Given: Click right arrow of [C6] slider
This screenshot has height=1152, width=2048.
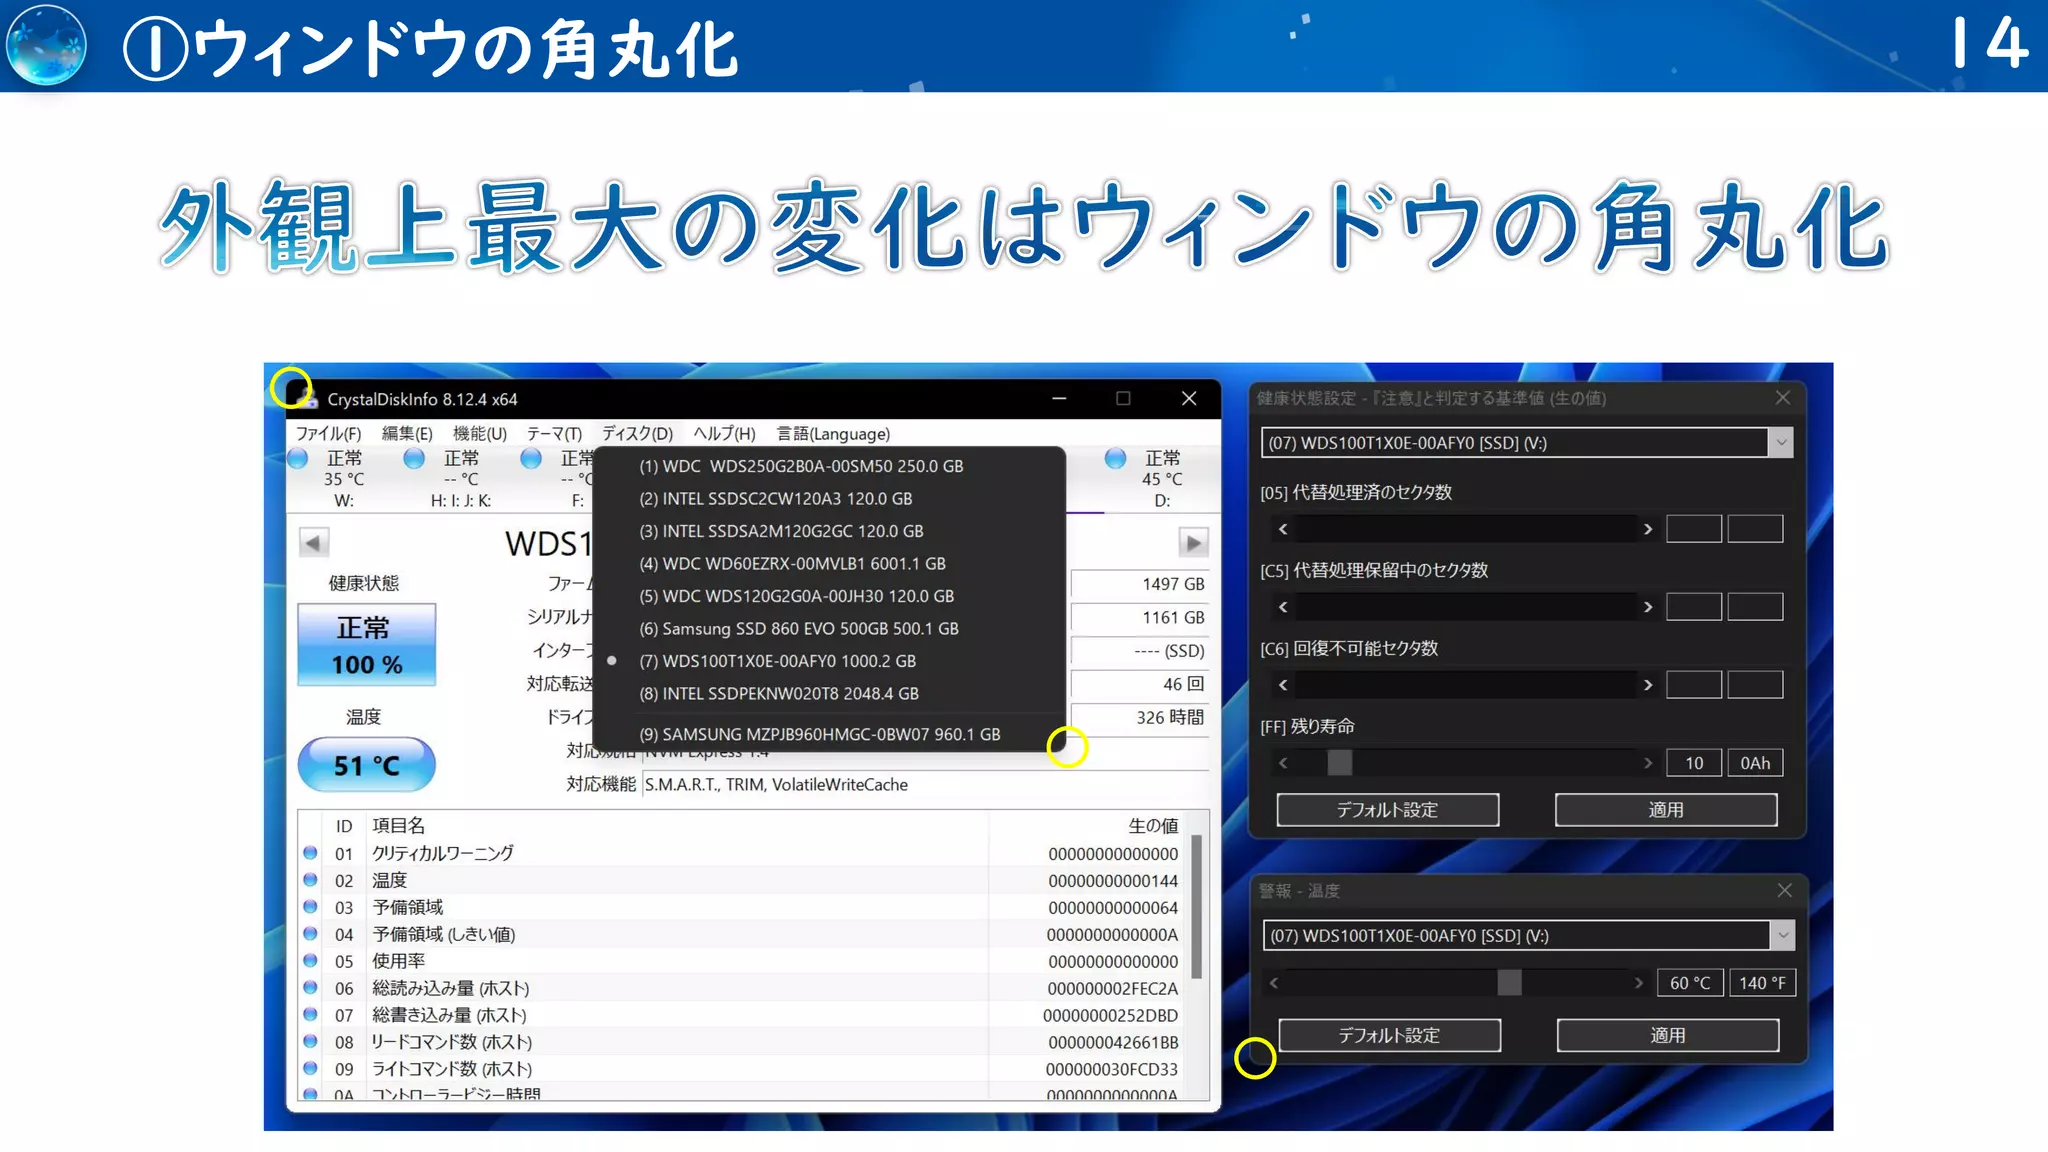Looking at the screenshot, I should pos(1648,685).
